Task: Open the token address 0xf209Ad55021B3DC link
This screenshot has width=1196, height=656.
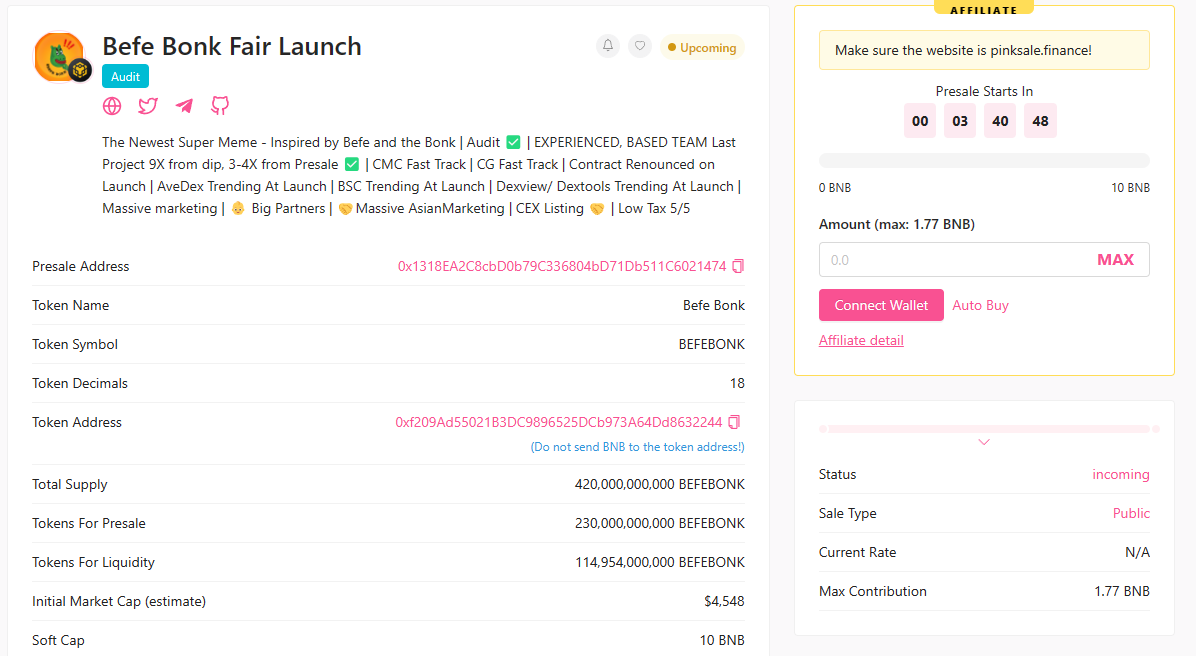Action: pyautogui.click(x=560, y=422)
